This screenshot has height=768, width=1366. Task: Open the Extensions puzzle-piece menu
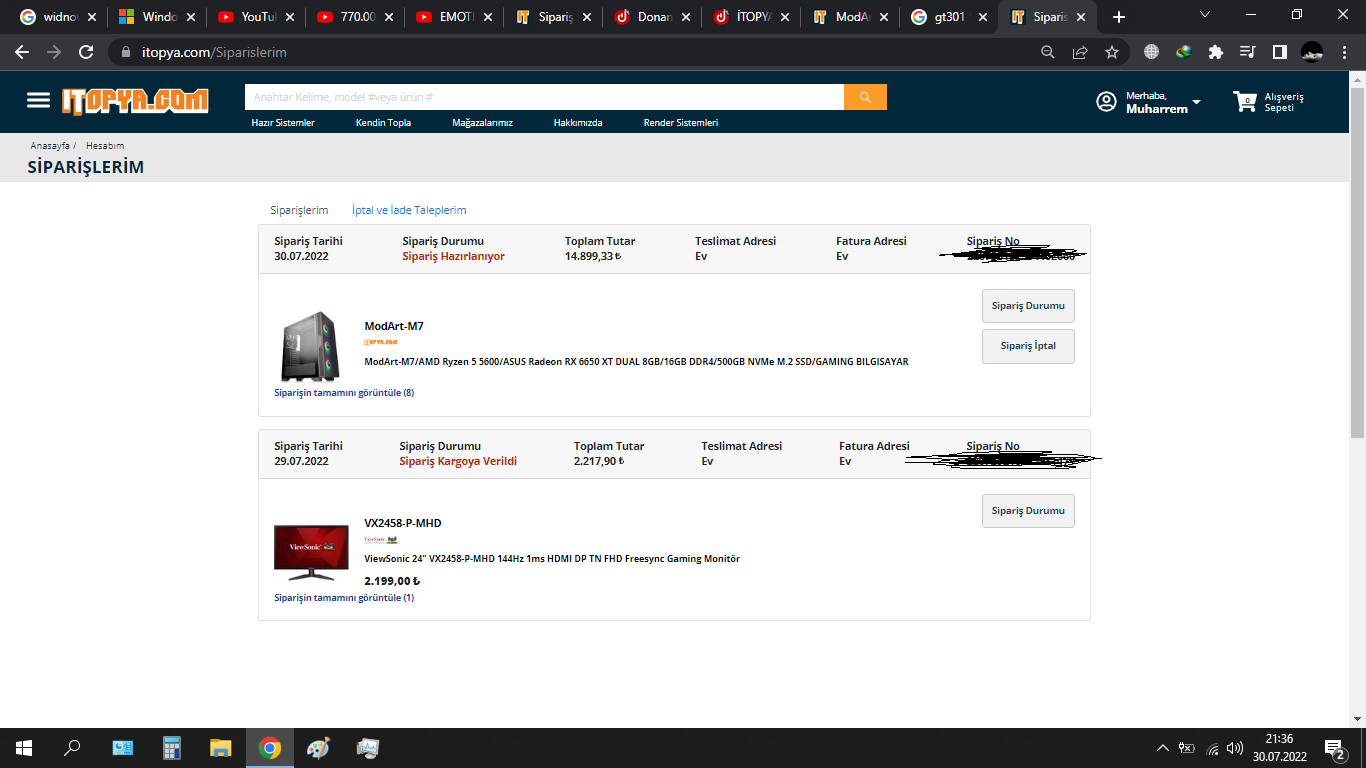[1216, 52]
